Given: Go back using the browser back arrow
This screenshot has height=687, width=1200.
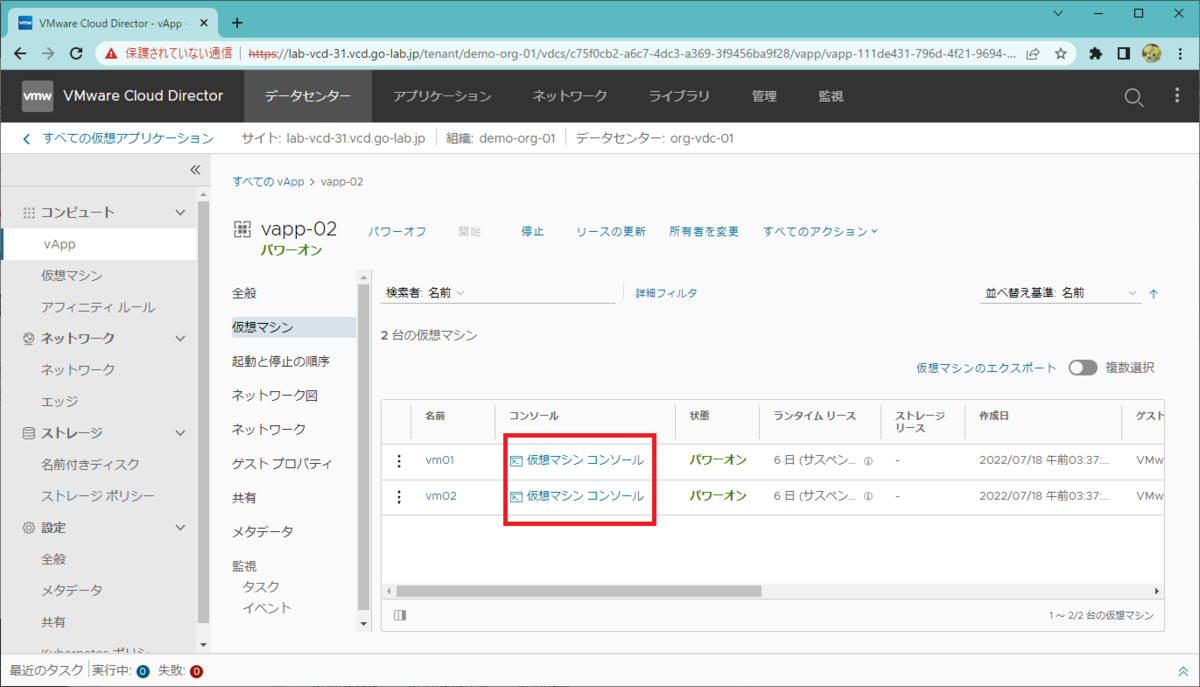Looking at the screenshot, I should [21, 53].
